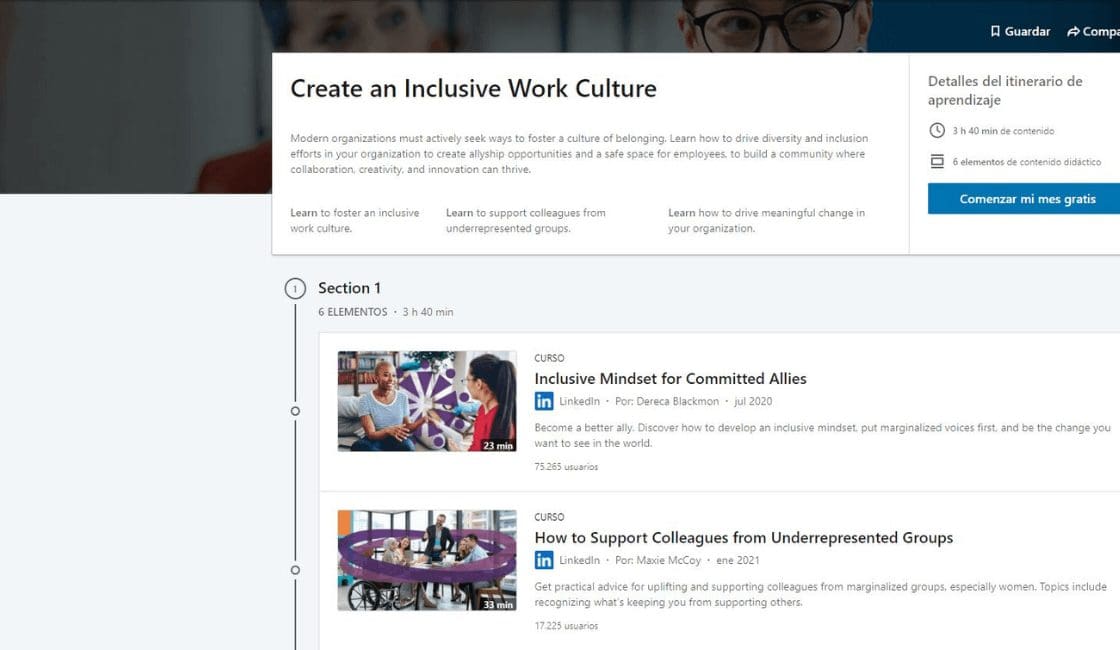Viewport: 1120px width, 650px height.
Task: Open How to Support Colleagues from Underrepresented Groups
Action: (x=744, y=537)
